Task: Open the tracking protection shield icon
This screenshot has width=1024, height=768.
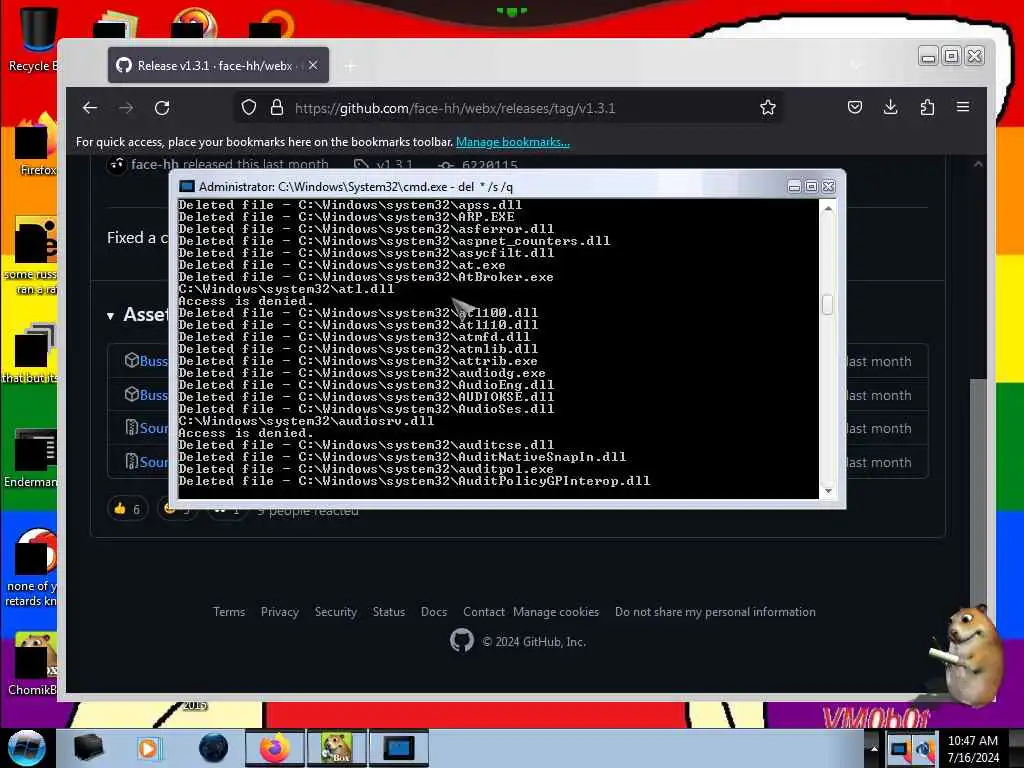Action: [x=249, y=108]
